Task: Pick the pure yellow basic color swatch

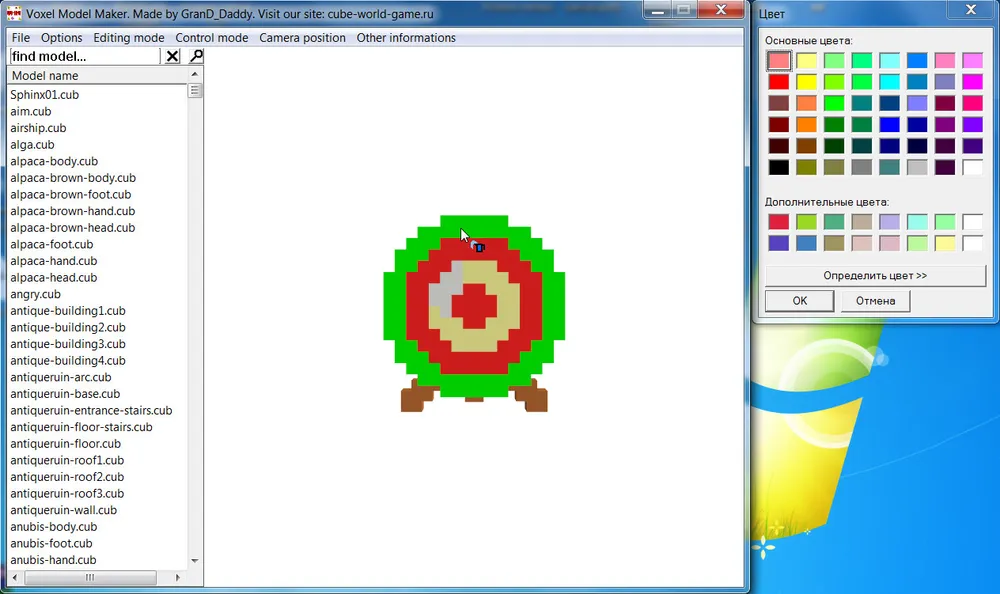Action: 806,82
